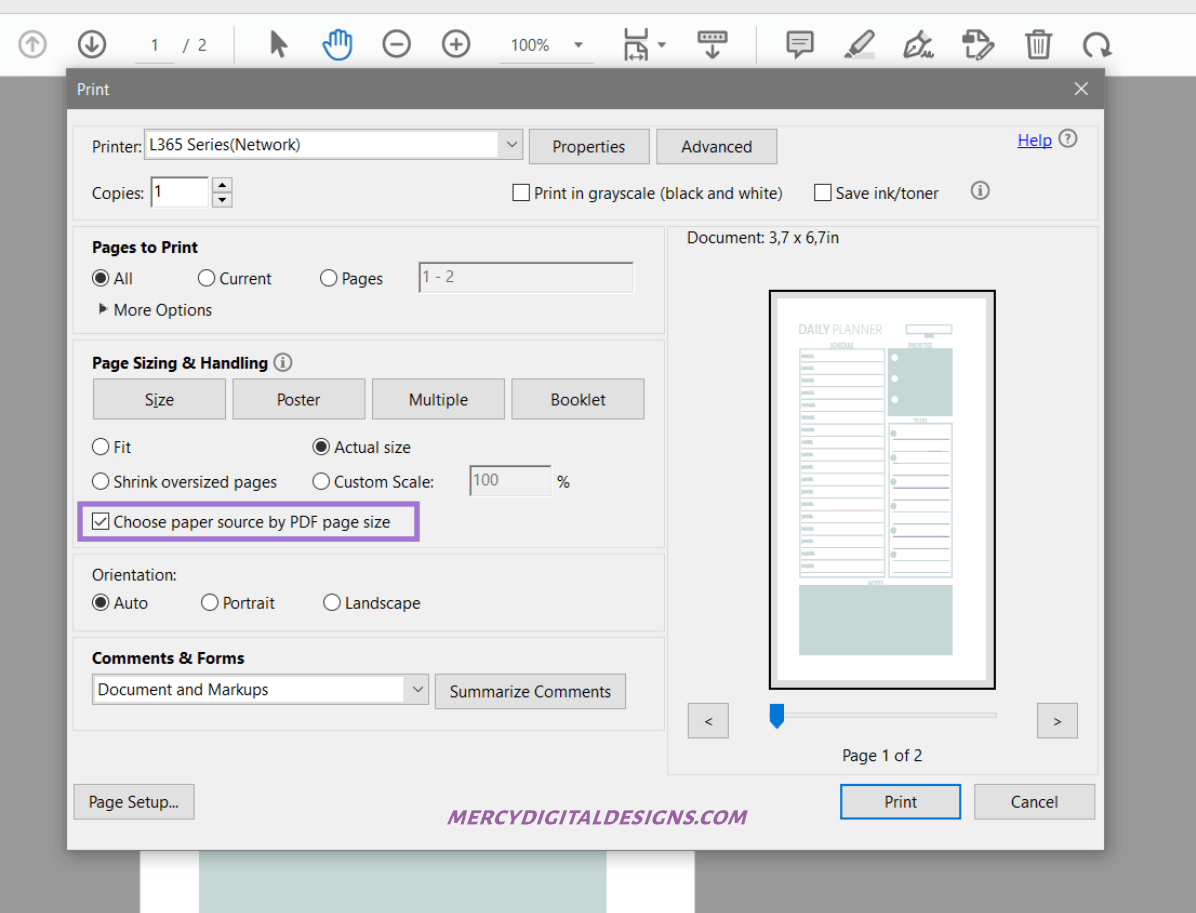Uncheck Choose paper source by PDF page size
This screenshot has width=1196, height=913.
(100, 520)
